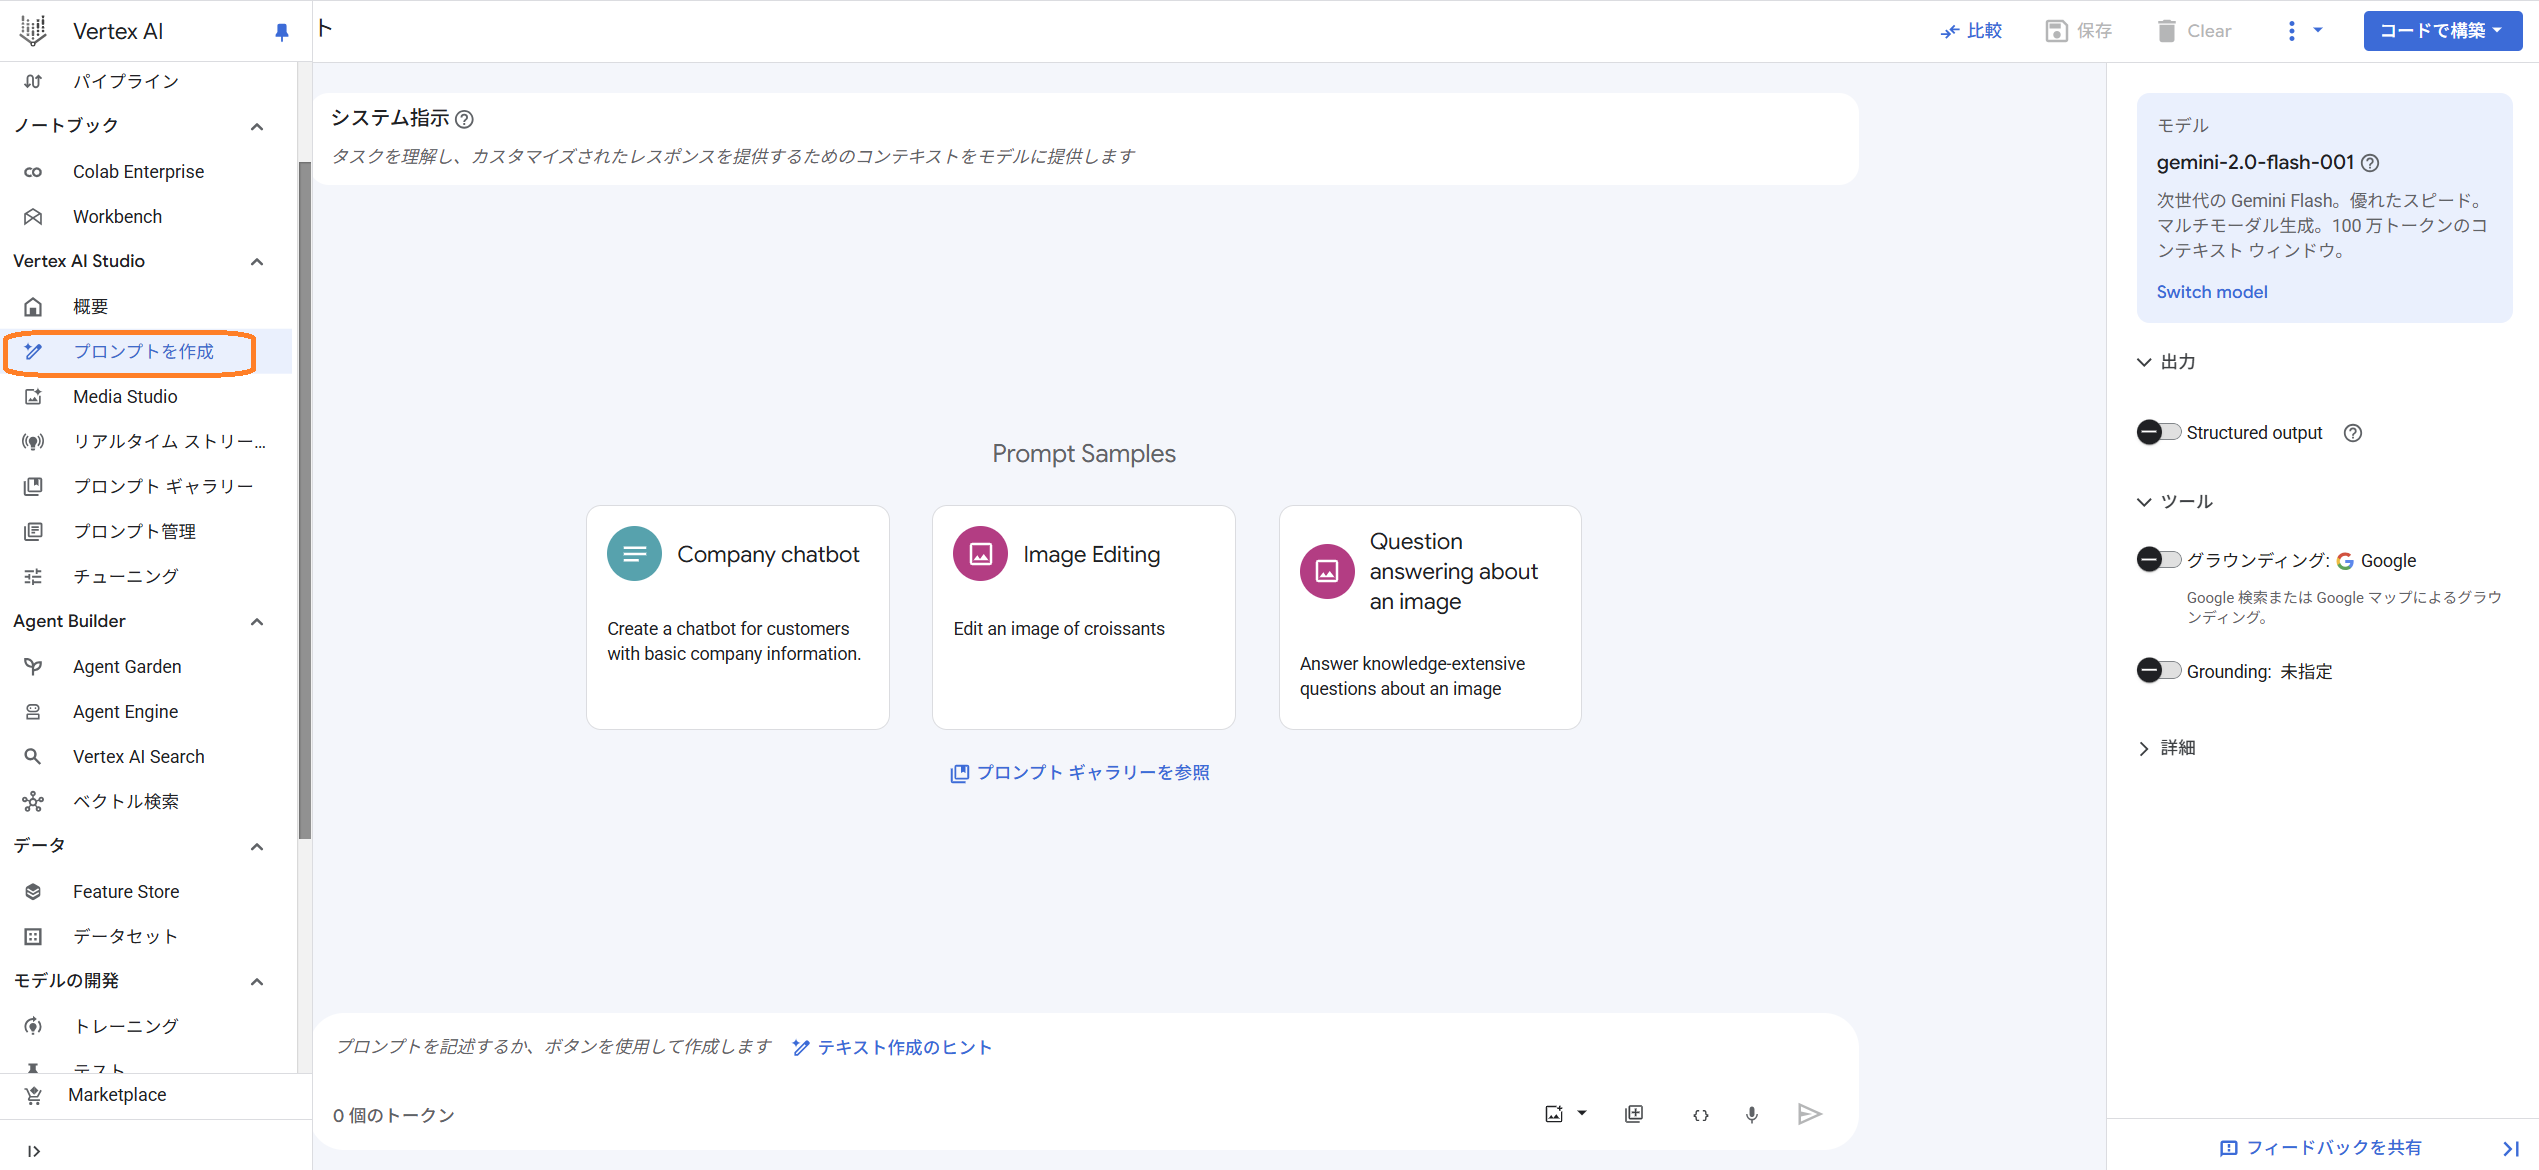Click the チューニング sliders icon
Screen dimensions: 2539x1170
click(x=33, y=577)
